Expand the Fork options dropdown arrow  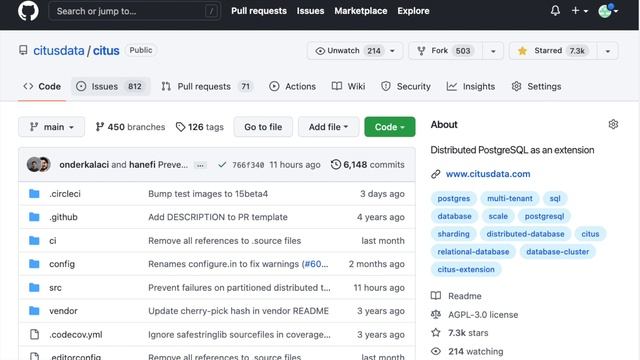click(493, 51)
